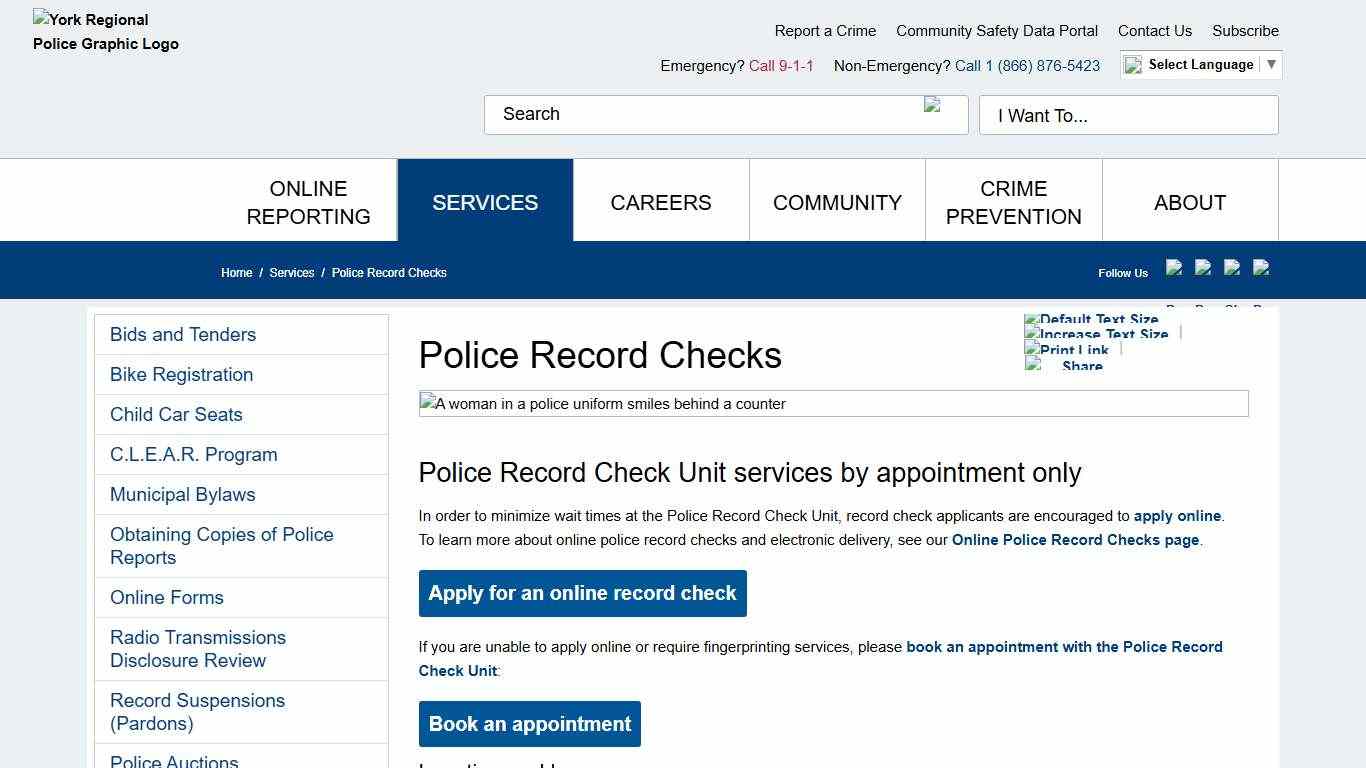Screen dimensions: 1366x768
Task: Open the CRIME PREVENTION menu
Action: (x=1013, y=202)
